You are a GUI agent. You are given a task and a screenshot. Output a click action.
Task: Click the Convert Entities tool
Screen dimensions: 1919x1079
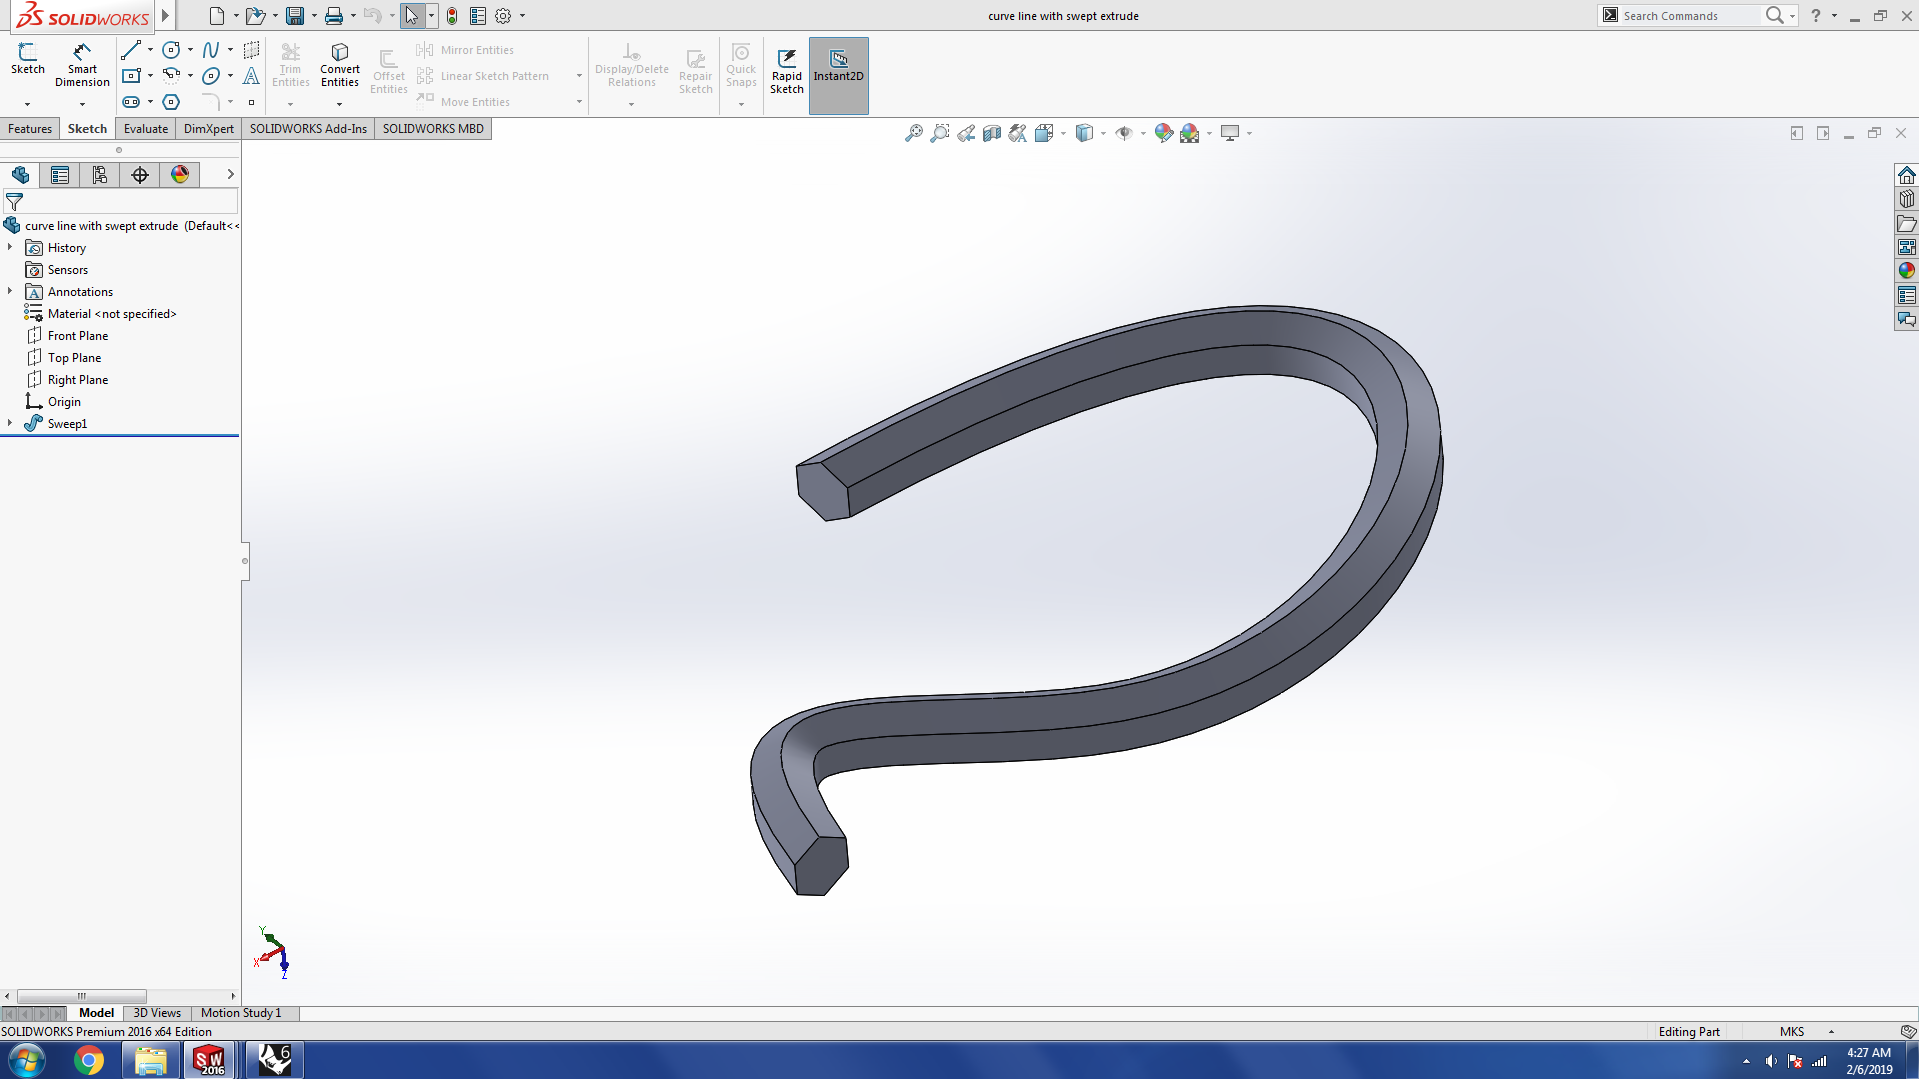coord(340,65)
